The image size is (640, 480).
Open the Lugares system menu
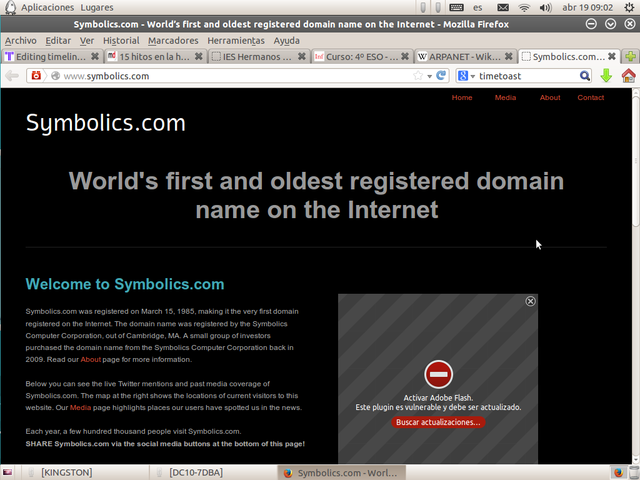tap(97, 7)
